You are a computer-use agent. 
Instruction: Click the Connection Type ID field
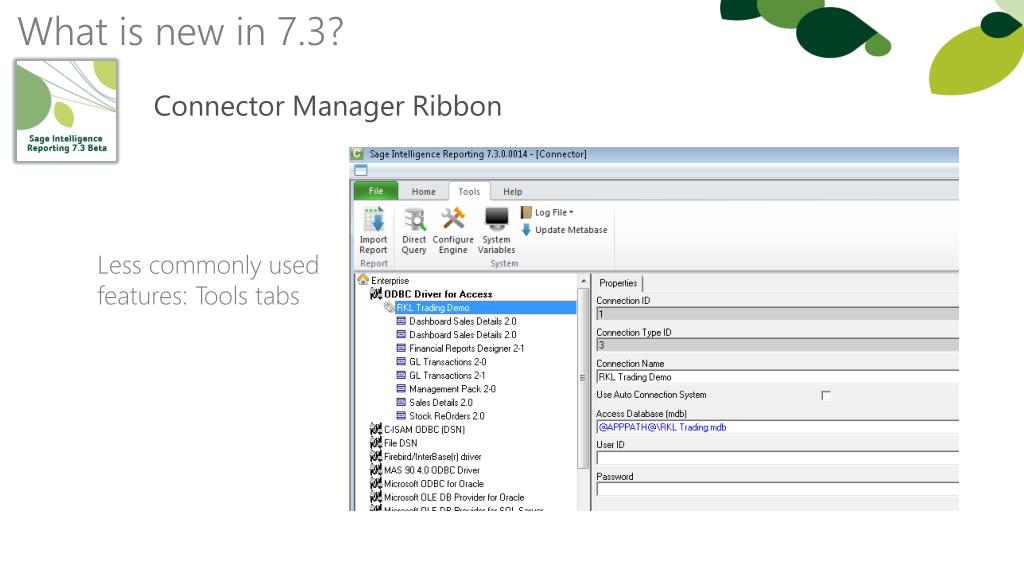pos(777,345)
